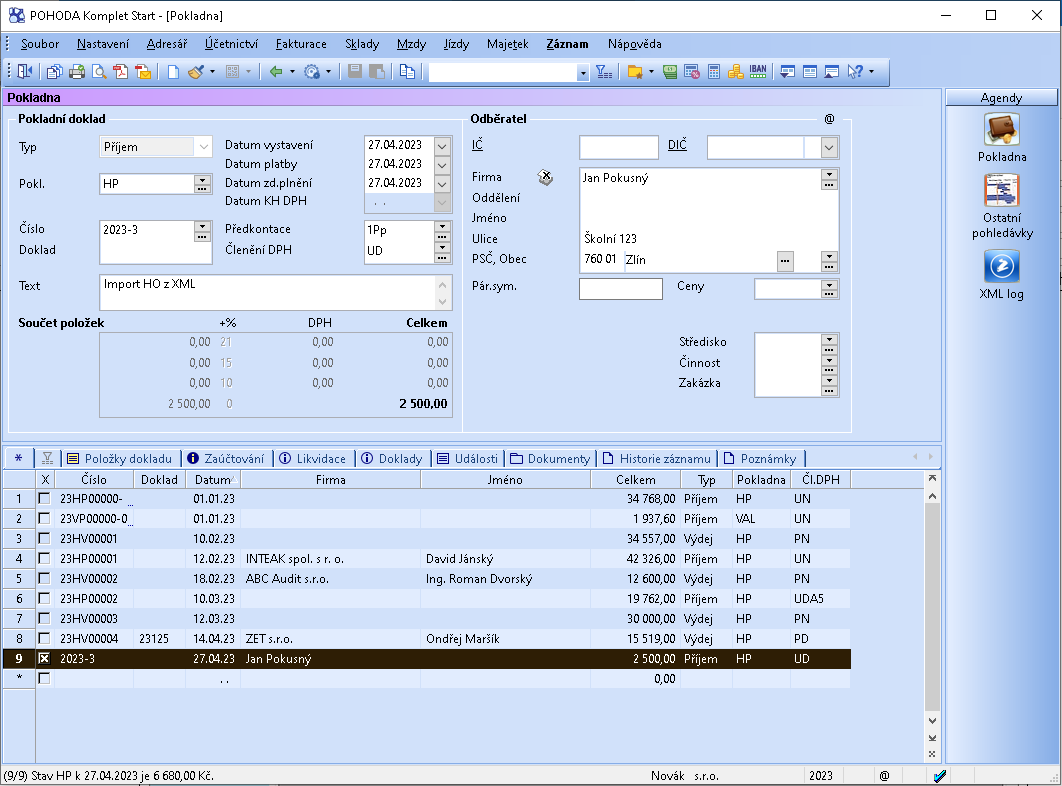The height and width of the screenshot is (786, 1062).
Task: Sort table by Celkem column header
Action: (x=635, y=480)
